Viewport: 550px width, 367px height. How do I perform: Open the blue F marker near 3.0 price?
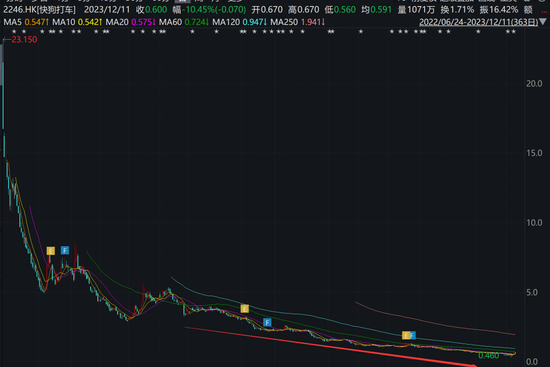click(x=267, y=322)
